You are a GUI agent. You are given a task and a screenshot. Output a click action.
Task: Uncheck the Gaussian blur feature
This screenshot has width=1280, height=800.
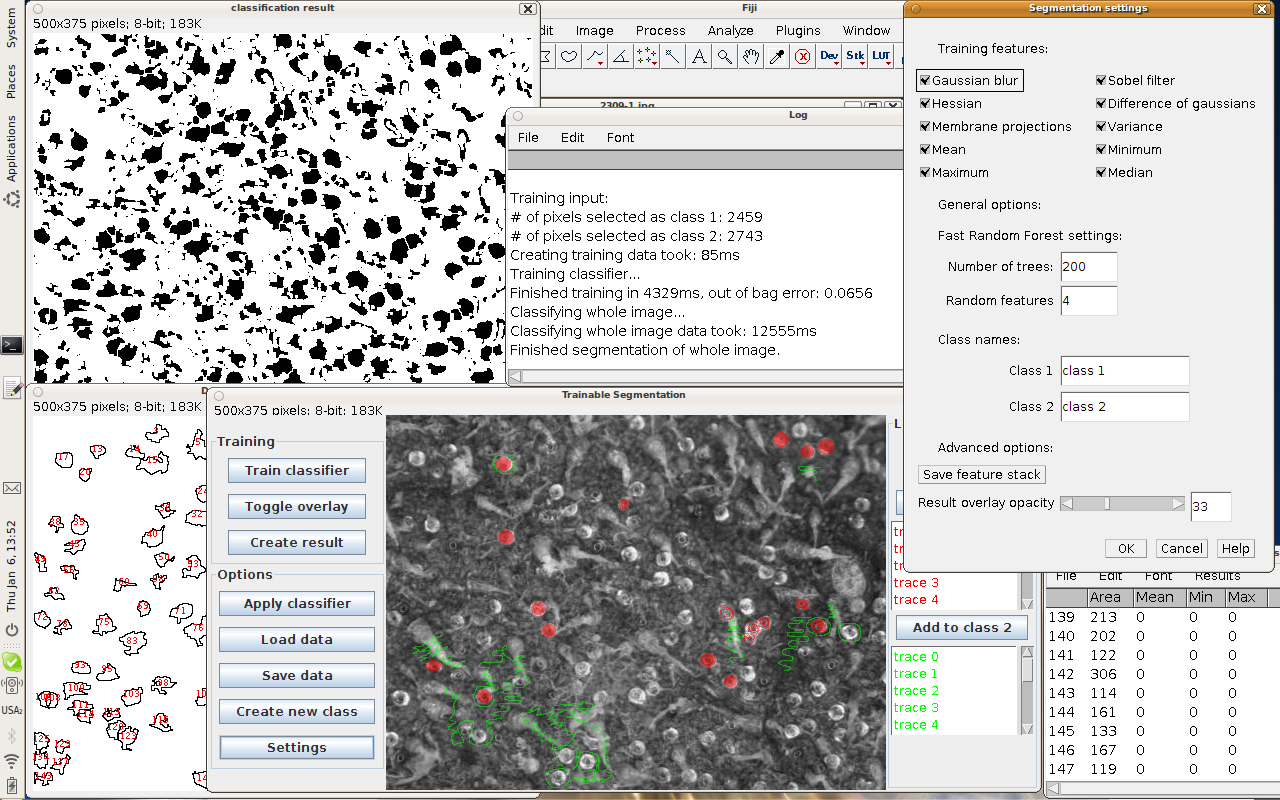(925, 81)
